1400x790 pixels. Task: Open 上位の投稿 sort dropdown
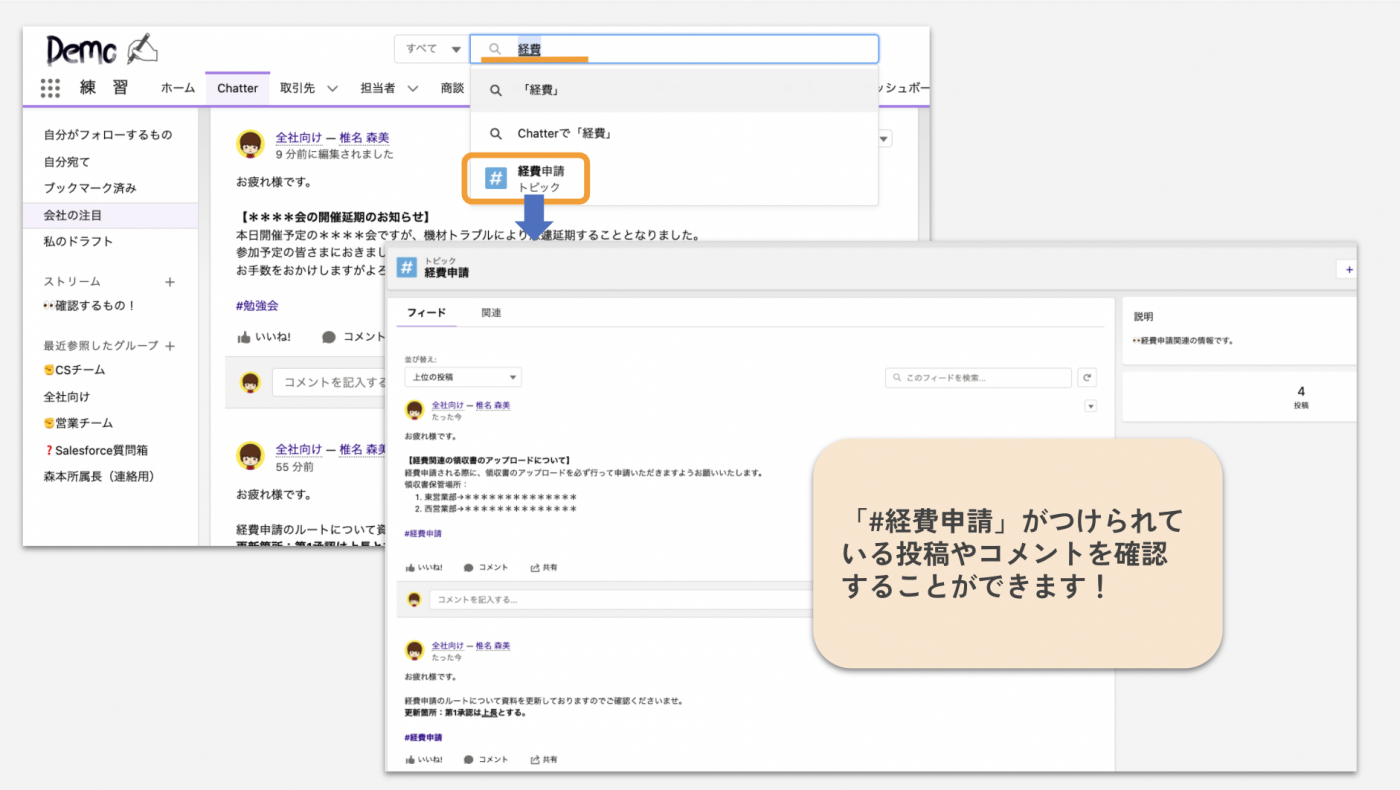coord(463,377)
